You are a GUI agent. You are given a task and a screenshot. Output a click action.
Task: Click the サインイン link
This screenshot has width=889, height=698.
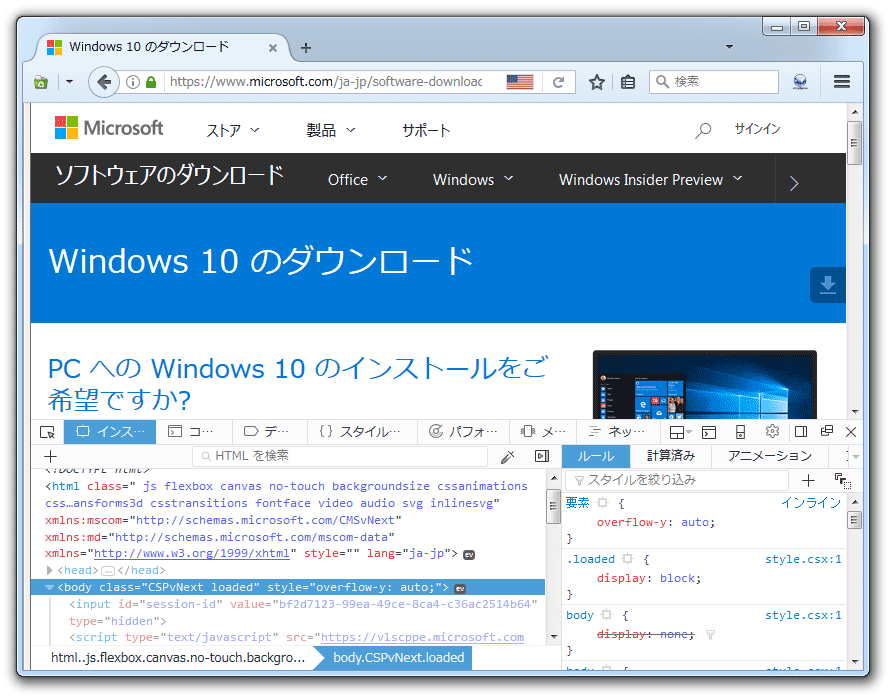click(757, 129)
